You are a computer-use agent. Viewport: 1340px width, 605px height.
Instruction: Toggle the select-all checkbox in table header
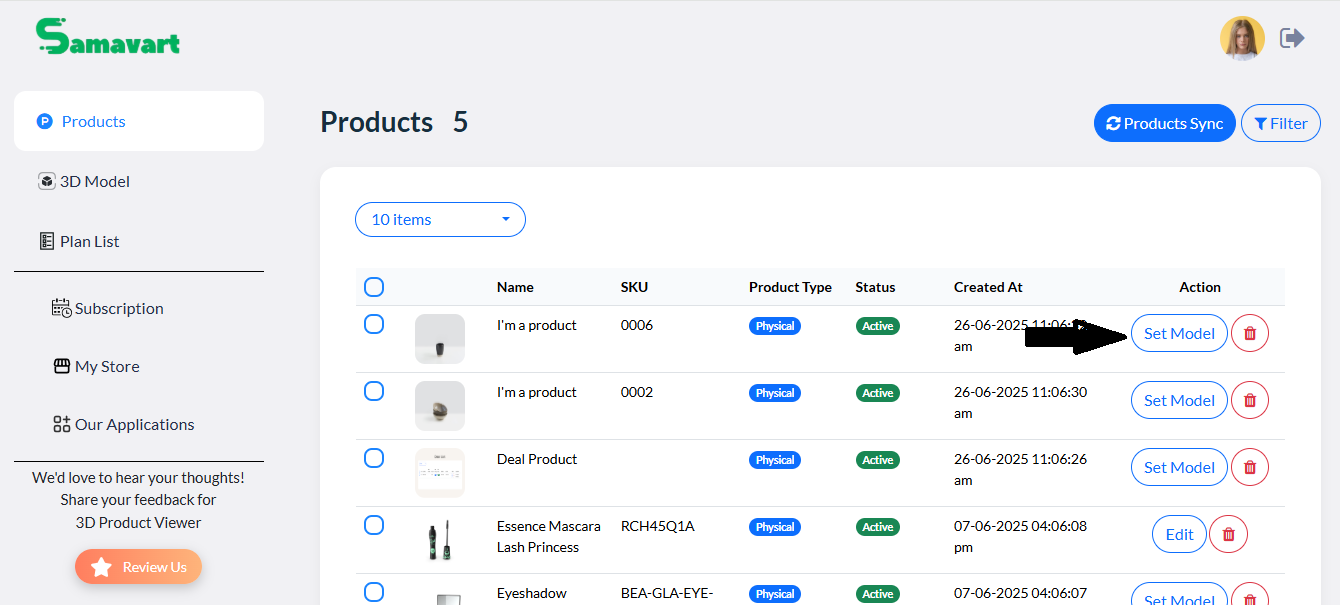(x=374, y=287)
